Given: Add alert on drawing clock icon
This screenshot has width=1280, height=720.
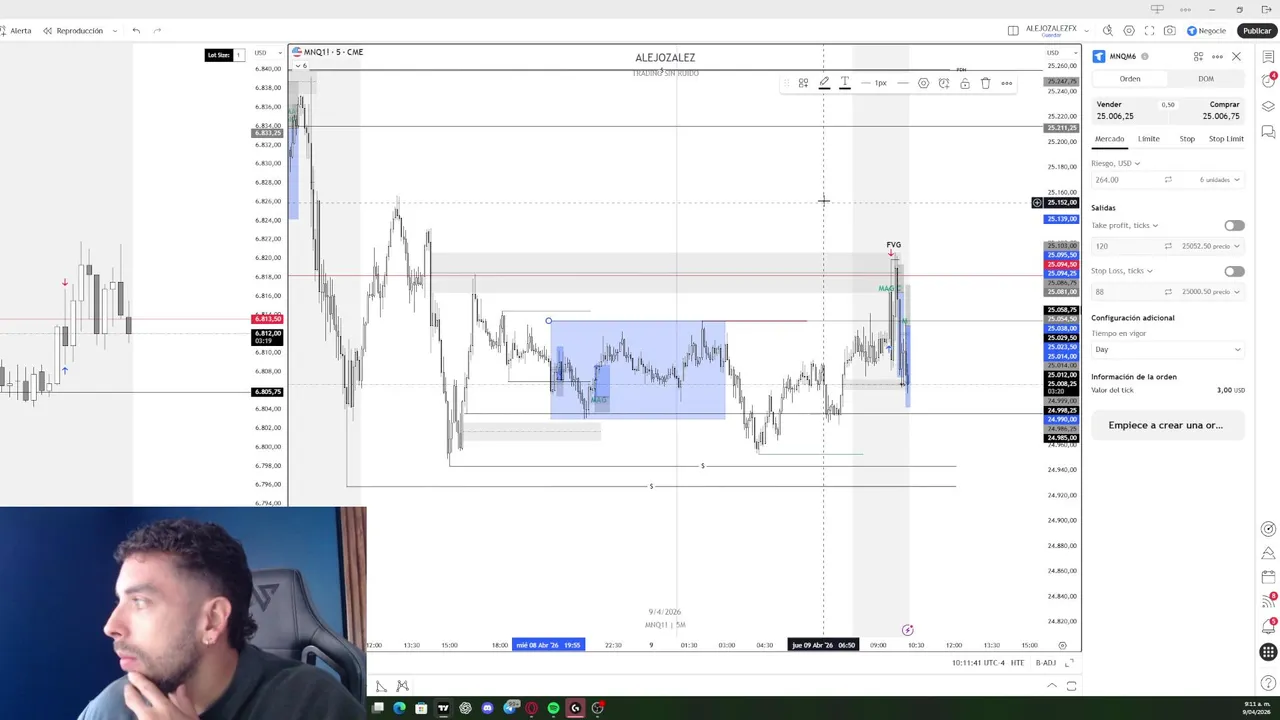Looking at the screenshot, I should [944, 83].
